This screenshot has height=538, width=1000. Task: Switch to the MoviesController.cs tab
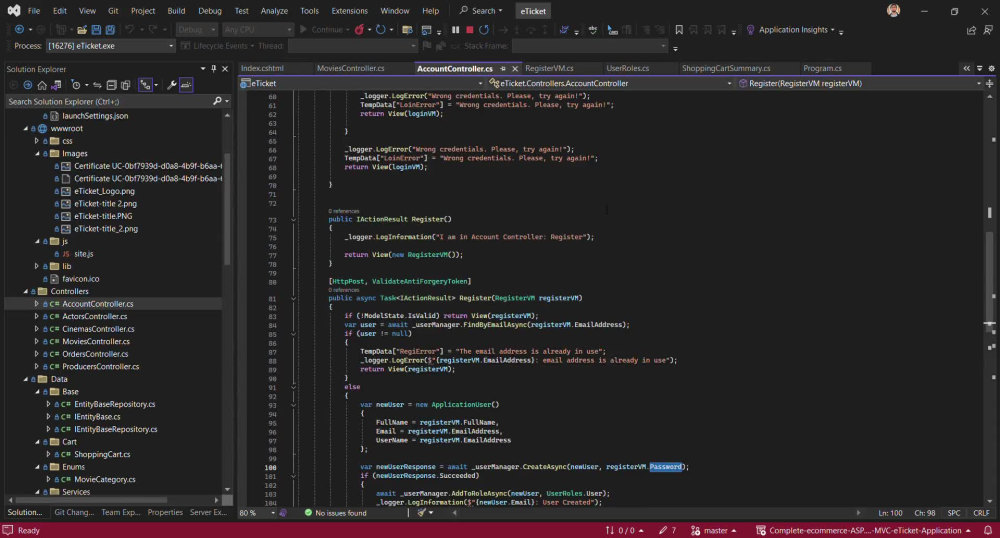[350, 68]
